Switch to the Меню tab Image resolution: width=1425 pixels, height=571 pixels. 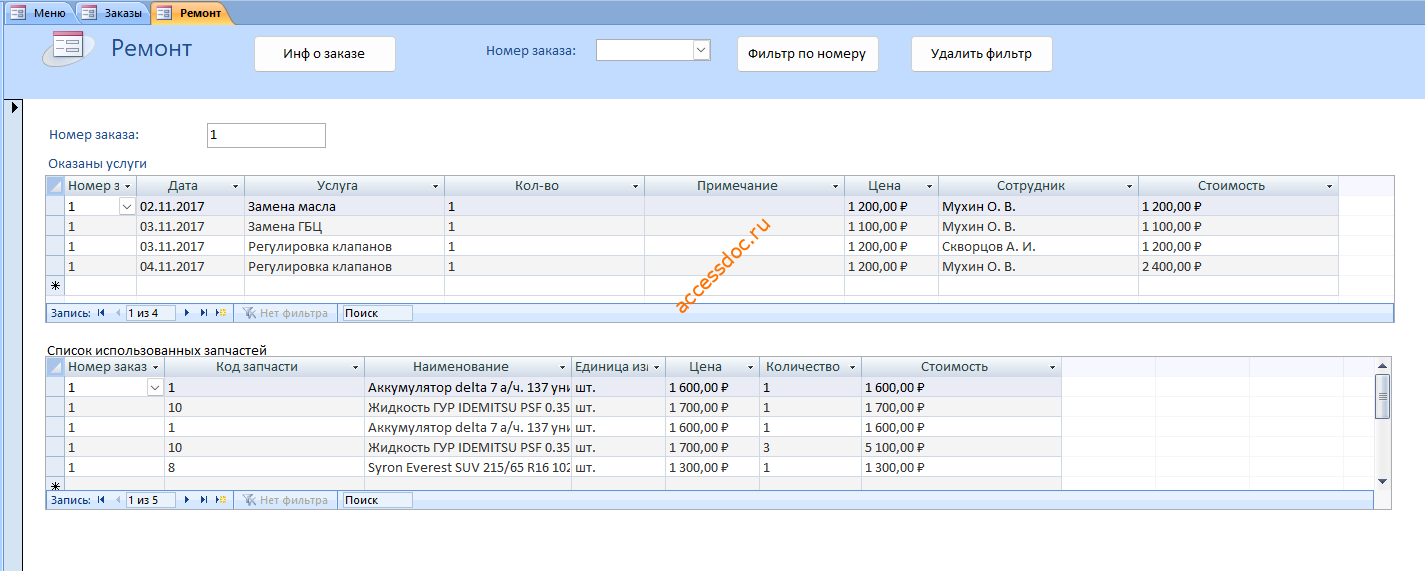coord(38,13)
